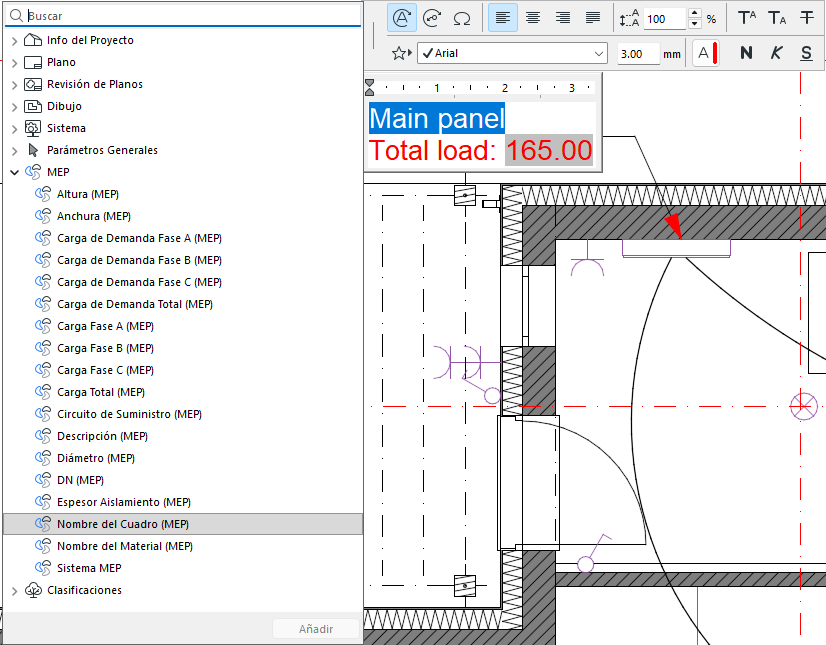Toggle left text alignment
This screenshot has width=826, height=645.
click(503, 18)
